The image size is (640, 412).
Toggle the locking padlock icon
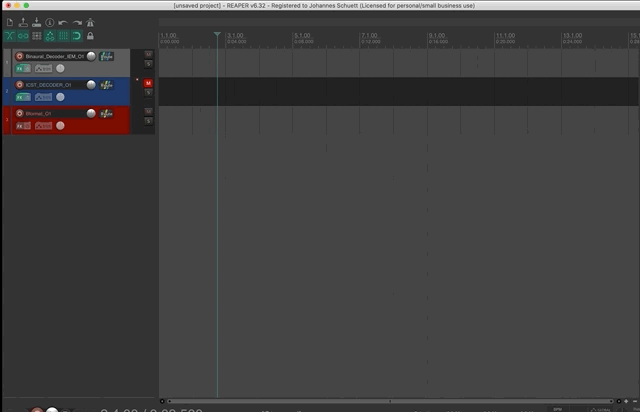pyautogui.click(x=91, y=36)
